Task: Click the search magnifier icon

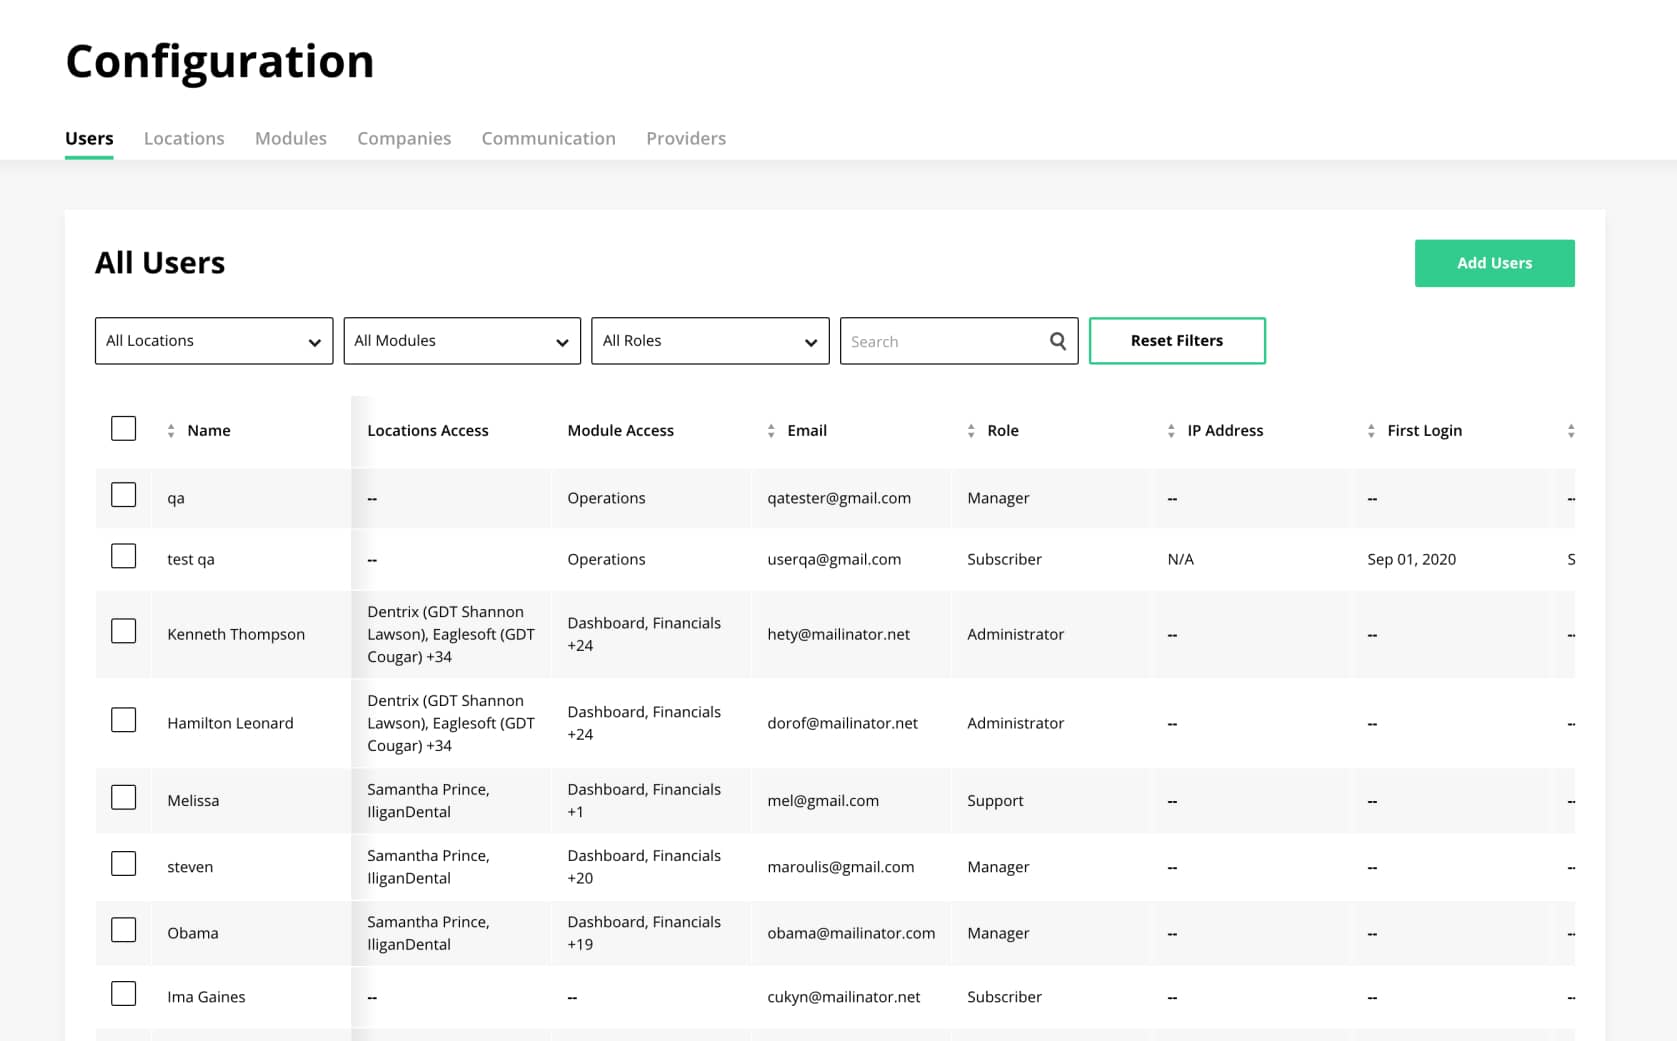Action: [x=1057, y=341]
